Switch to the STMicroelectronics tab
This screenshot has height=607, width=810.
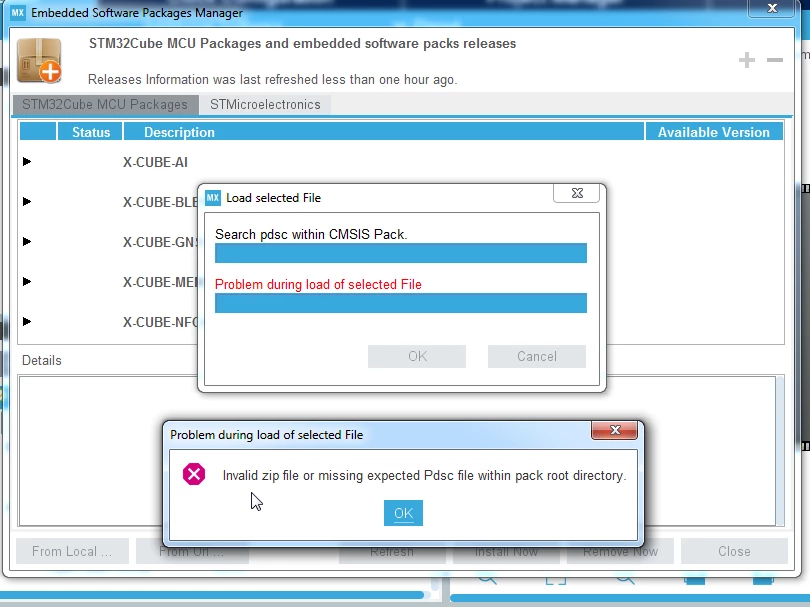point(265,104)
